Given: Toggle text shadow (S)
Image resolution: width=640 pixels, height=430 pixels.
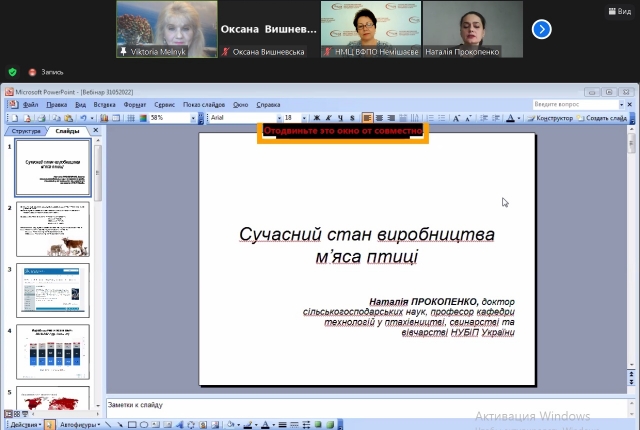Looking at the screenshot, I should tap(352, 118).
